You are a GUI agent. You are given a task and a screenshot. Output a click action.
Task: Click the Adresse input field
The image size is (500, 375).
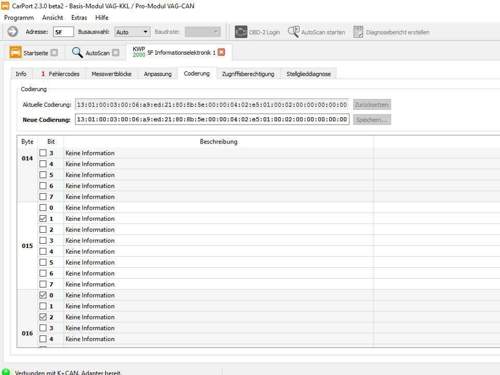point(63,32)
